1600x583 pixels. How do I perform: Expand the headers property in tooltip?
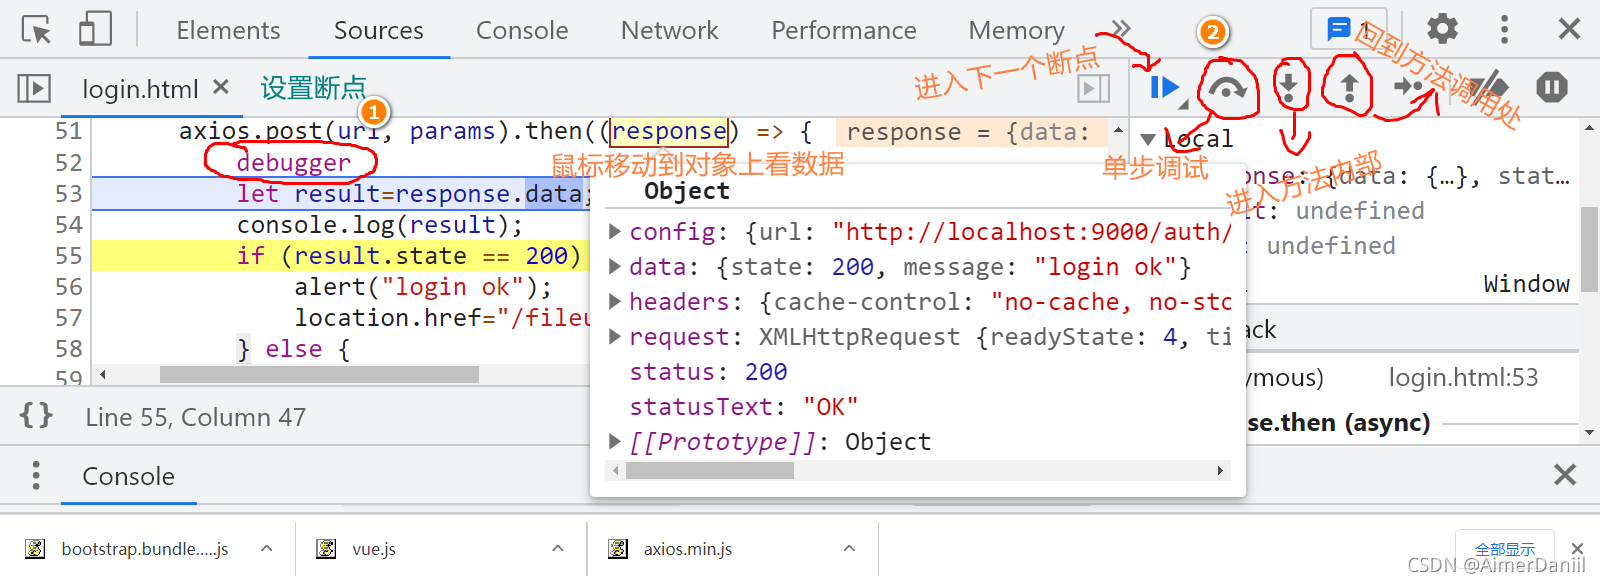point(616,302)
